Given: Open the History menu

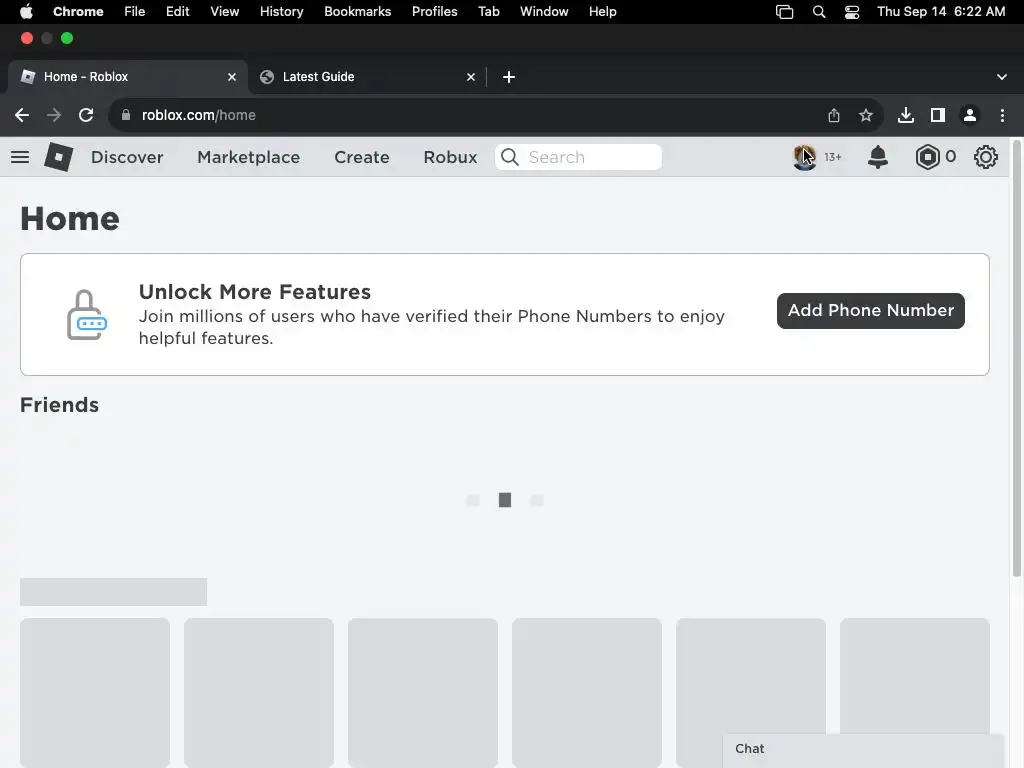Looking at the screenshot, I should point(281,12).
